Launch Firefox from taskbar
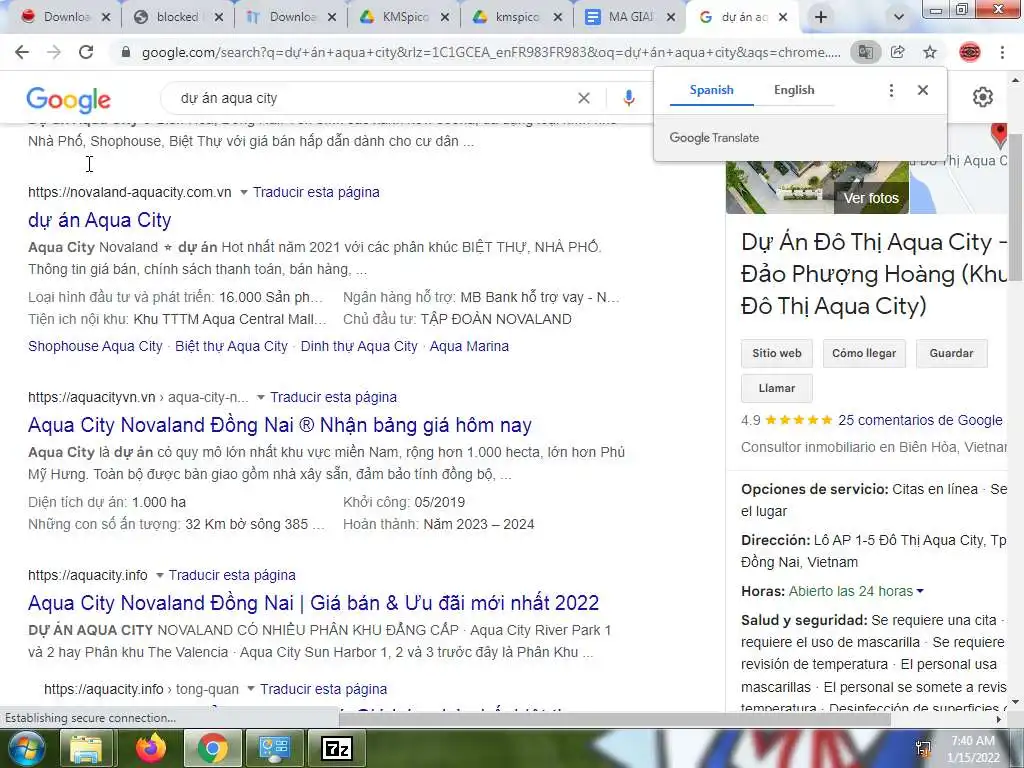The width and height of the screenshot is (1024, 768). [x=150, y=748]
